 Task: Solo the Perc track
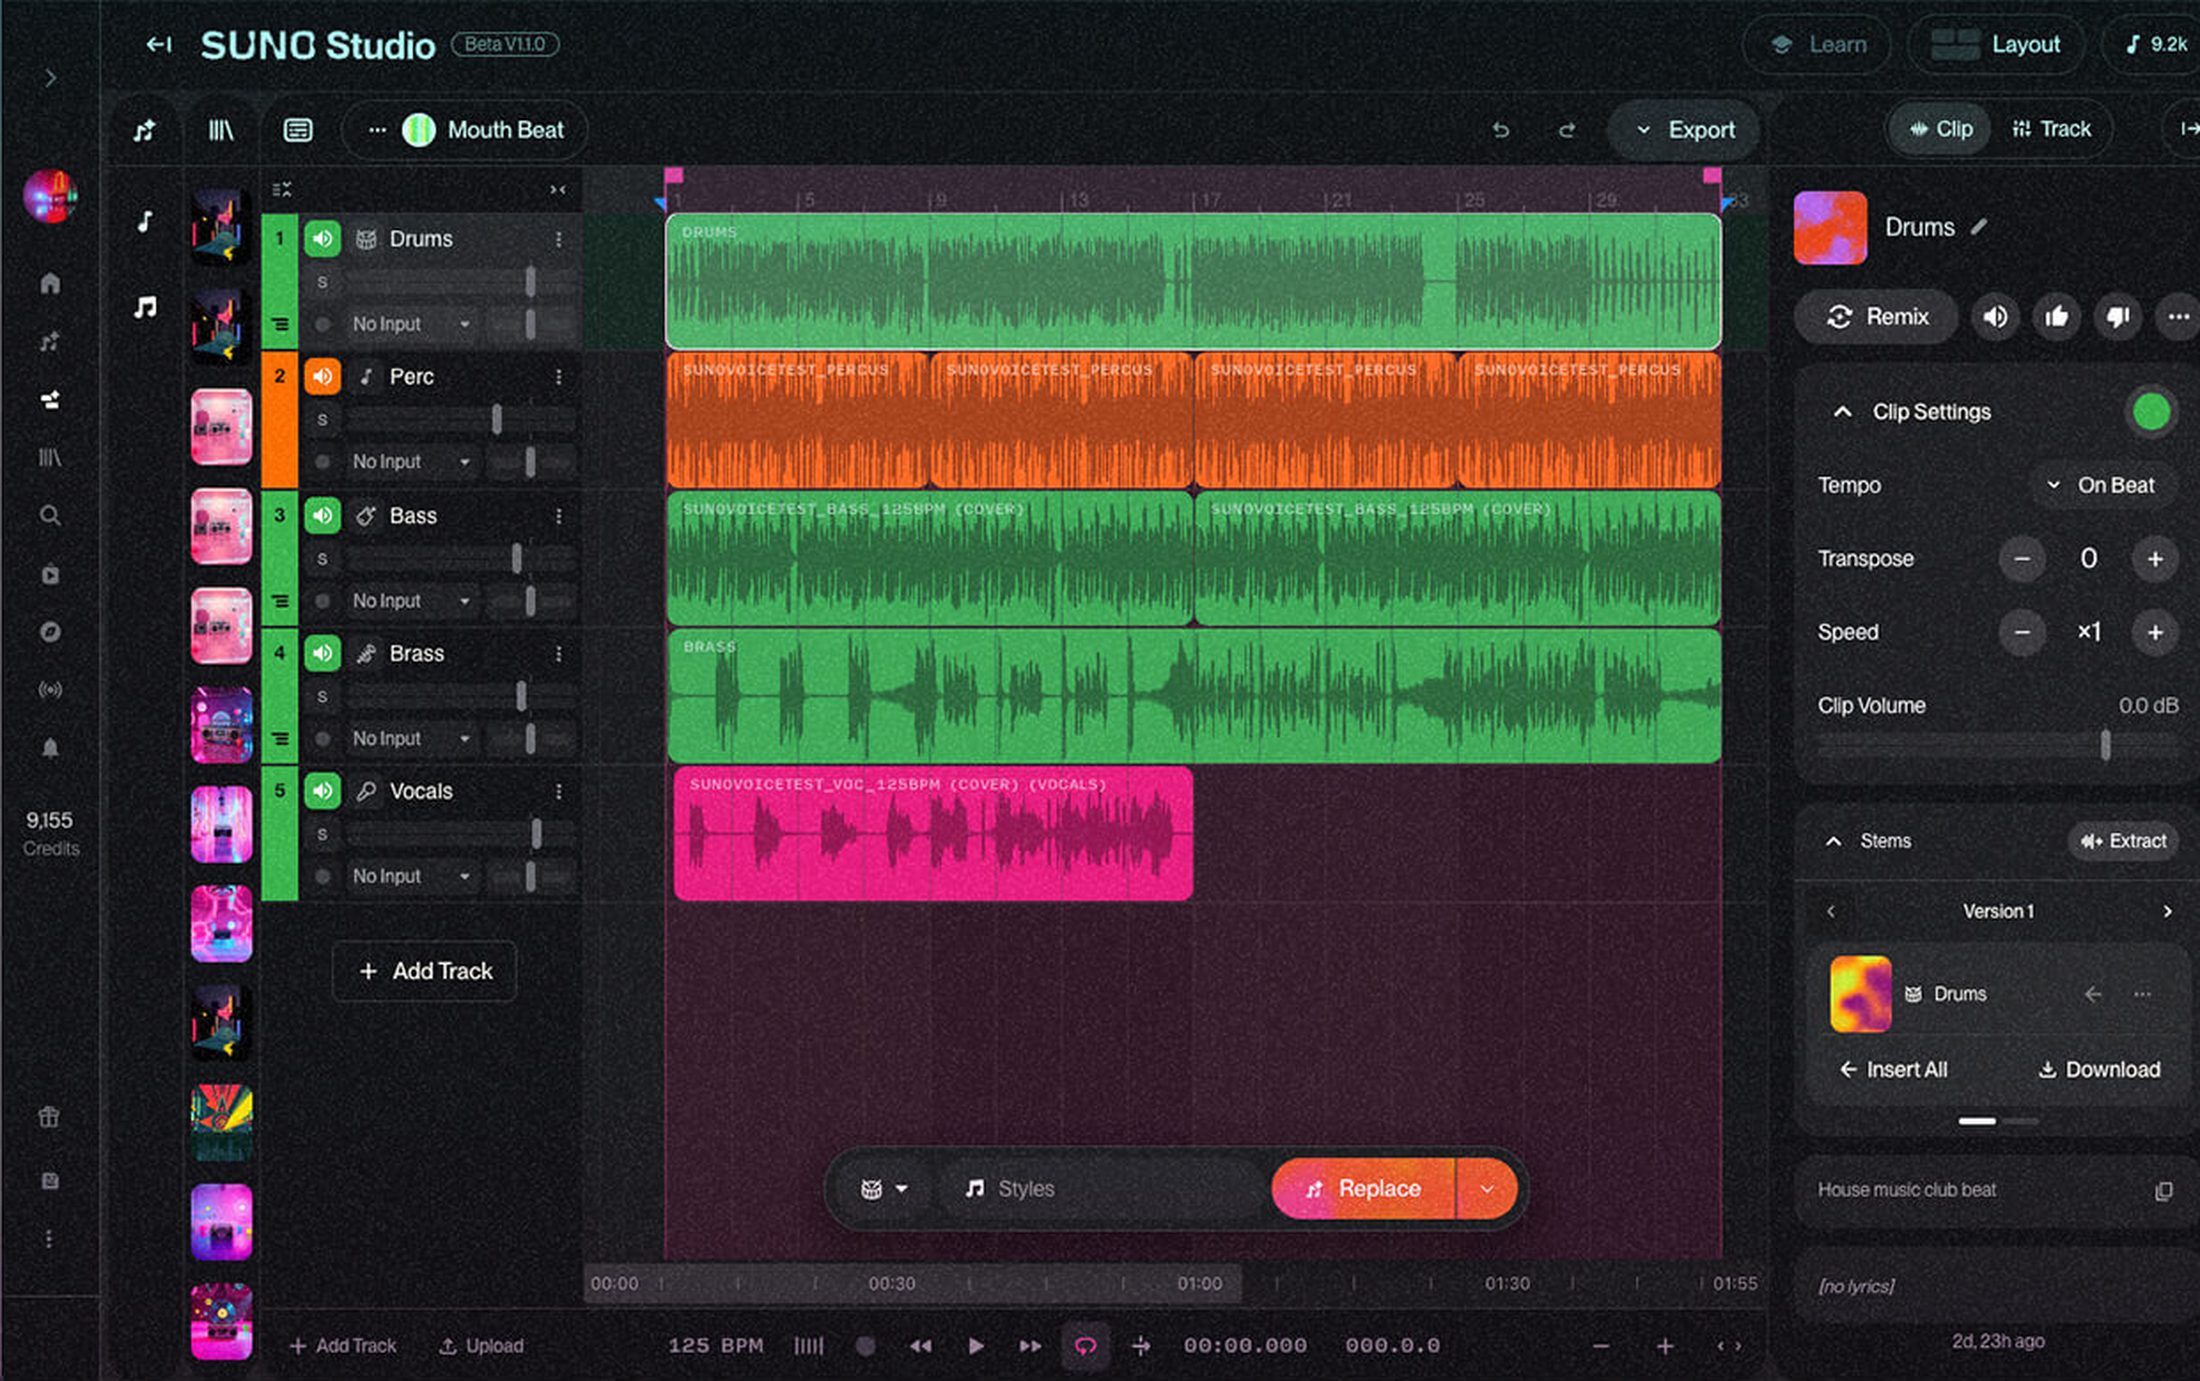(322, 420)
